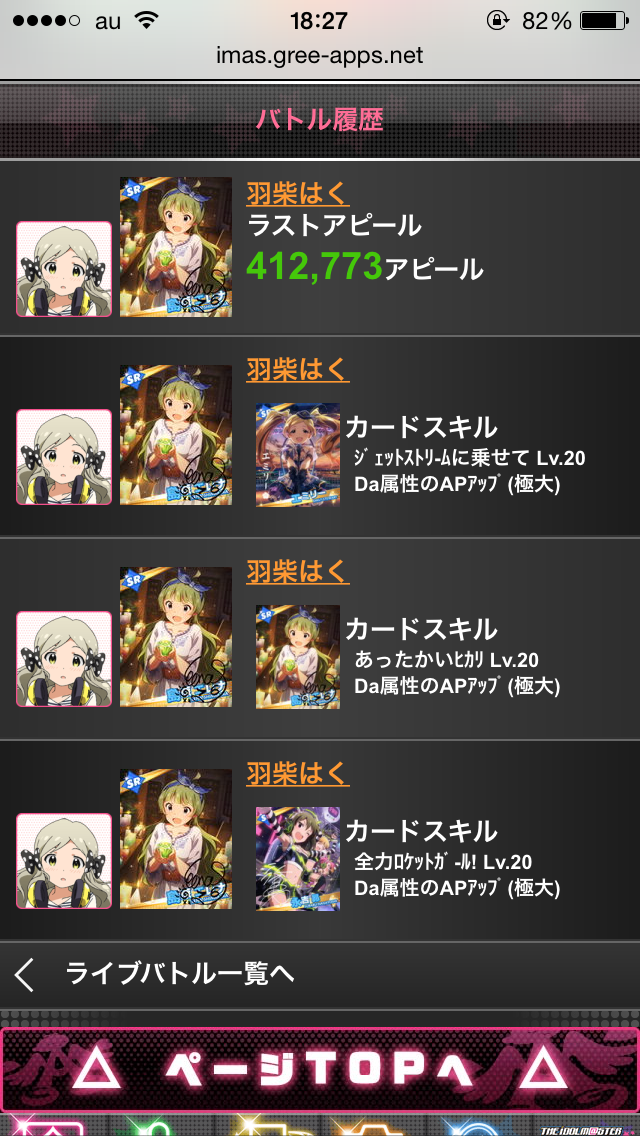Tap the 全力ロケットガール! skill card image
The height and width of the screenshot is (1136, 640).
(298, 859)
